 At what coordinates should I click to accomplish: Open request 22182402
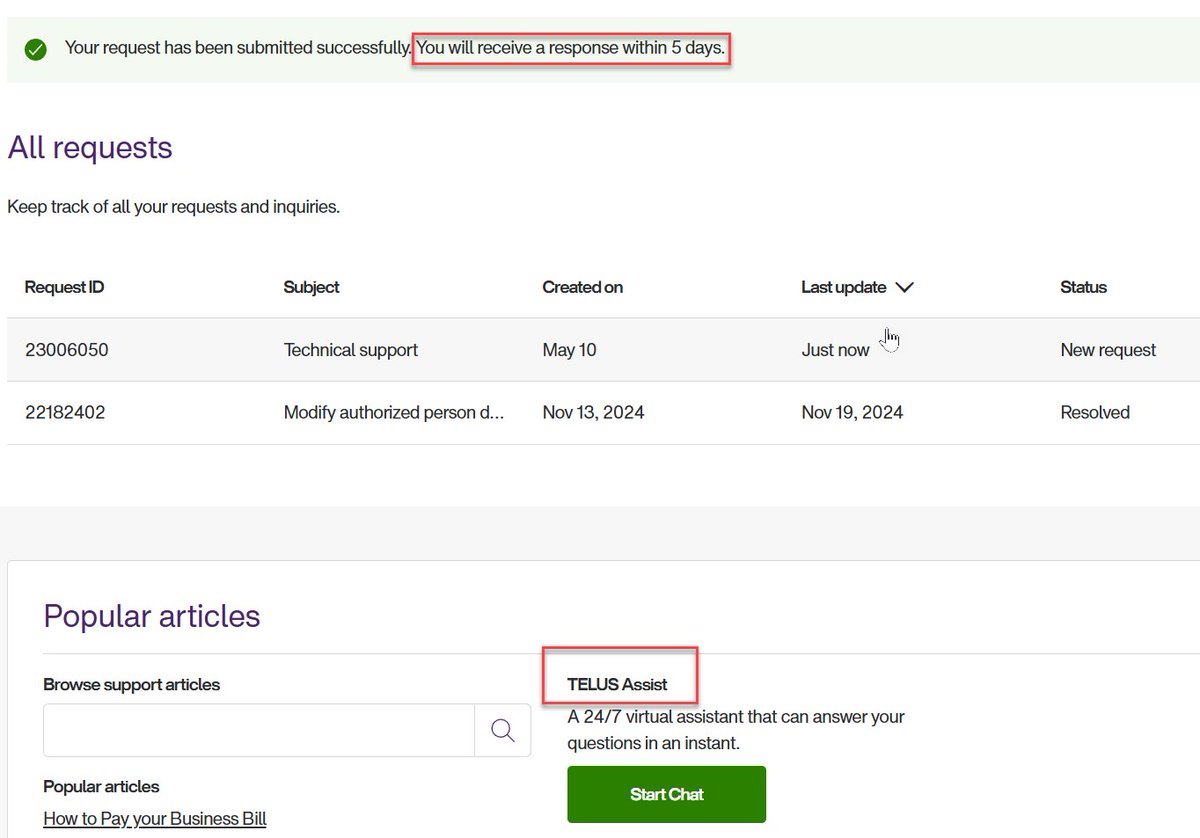pos(65,412)
